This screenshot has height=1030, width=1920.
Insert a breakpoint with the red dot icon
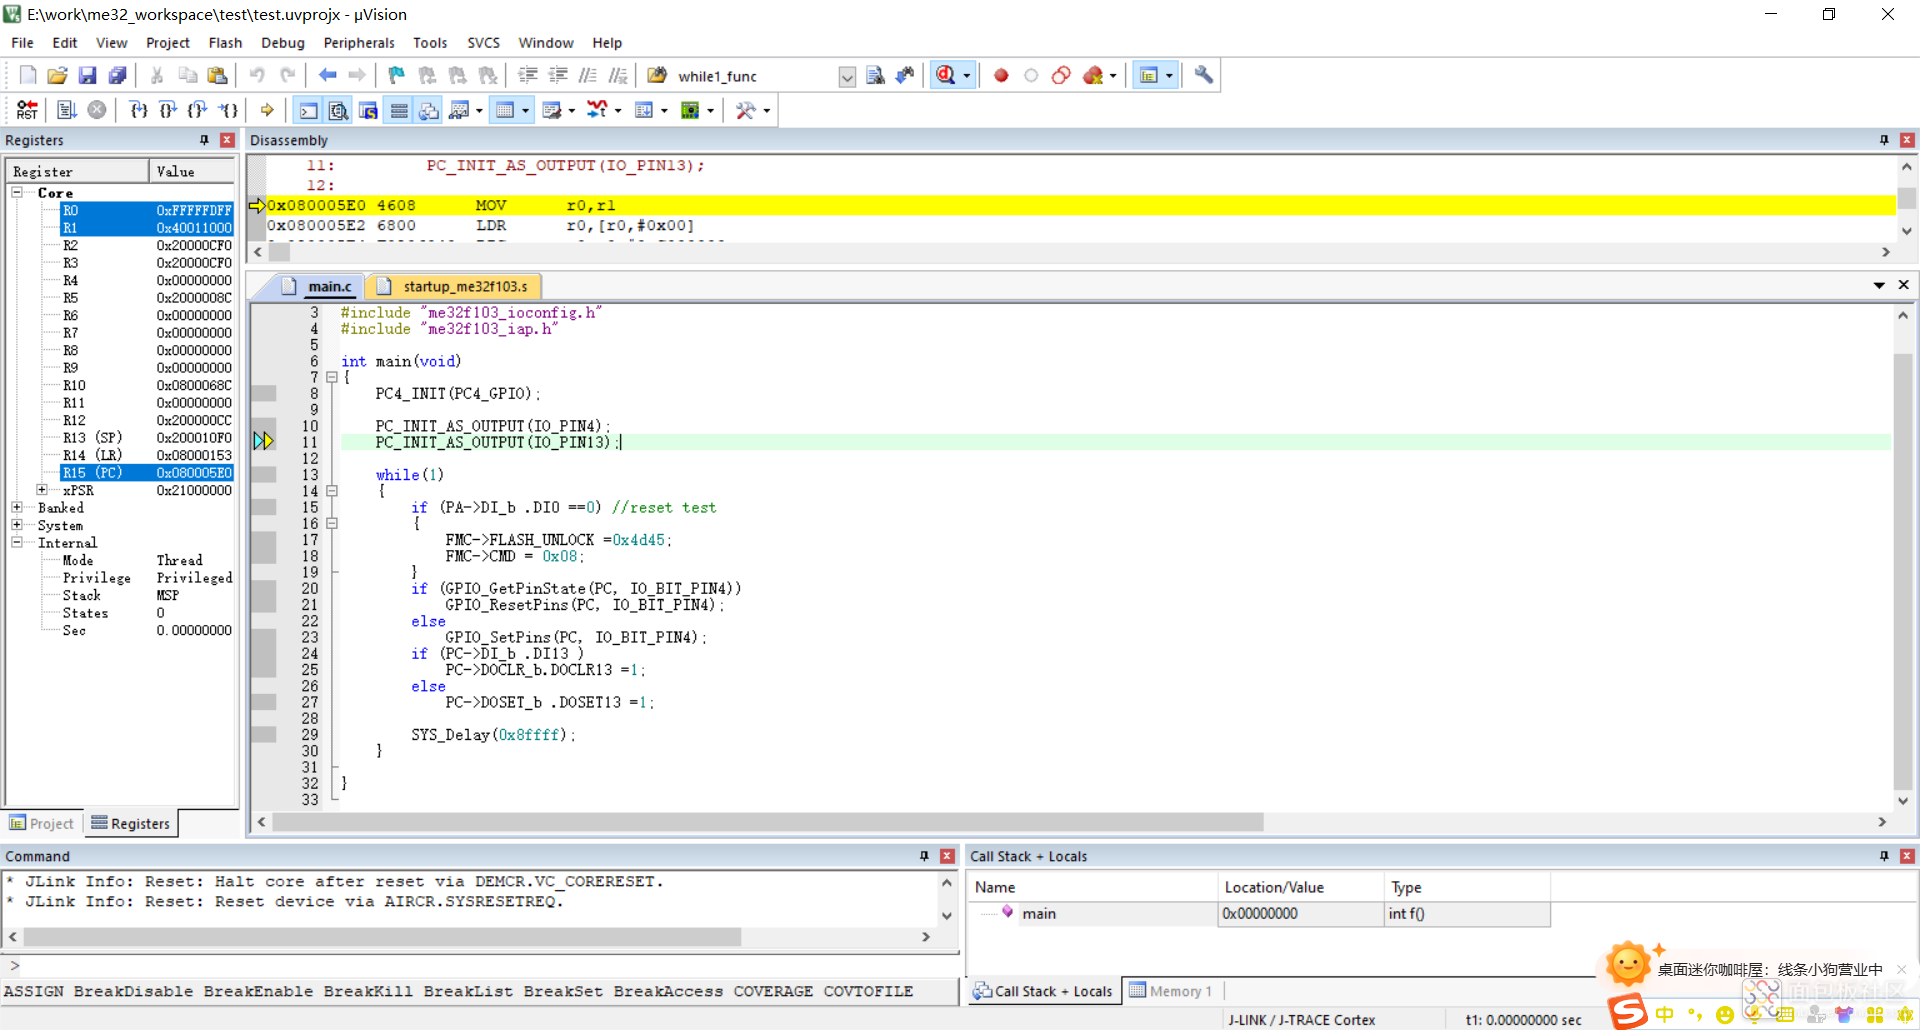pyautogui.click(x=1001, y=75)
